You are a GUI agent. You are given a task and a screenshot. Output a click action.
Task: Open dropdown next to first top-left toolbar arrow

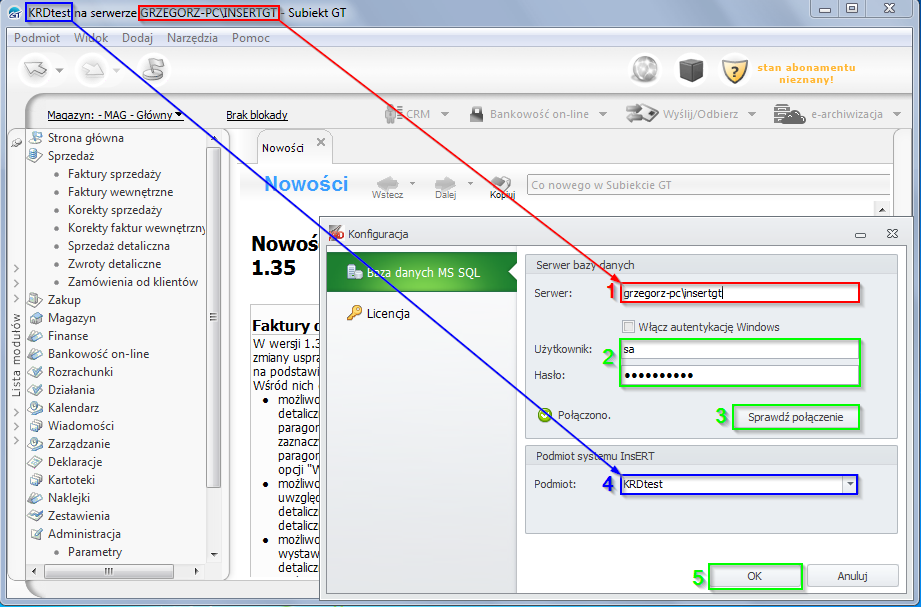pos(59,71)
